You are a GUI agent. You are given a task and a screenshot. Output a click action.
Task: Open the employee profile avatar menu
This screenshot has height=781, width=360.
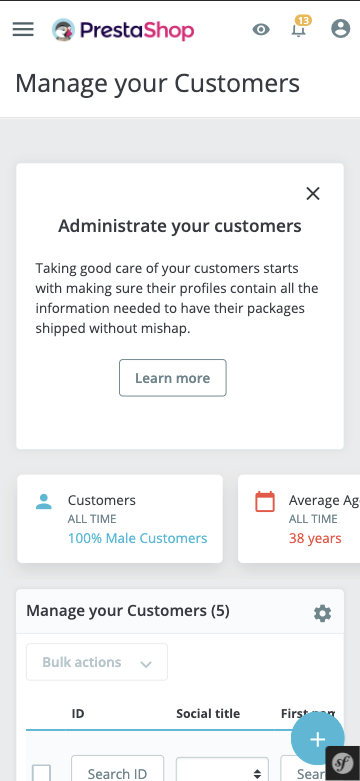click(341, 28)
